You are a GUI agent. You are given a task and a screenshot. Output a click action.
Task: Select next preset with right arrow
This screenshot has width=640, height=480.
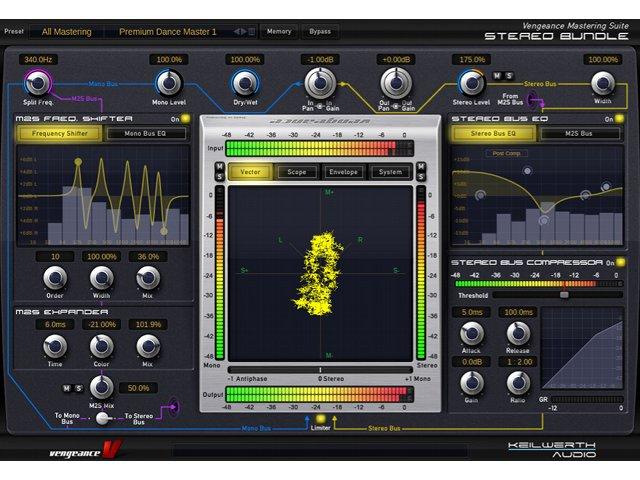[x=244, y=31]
